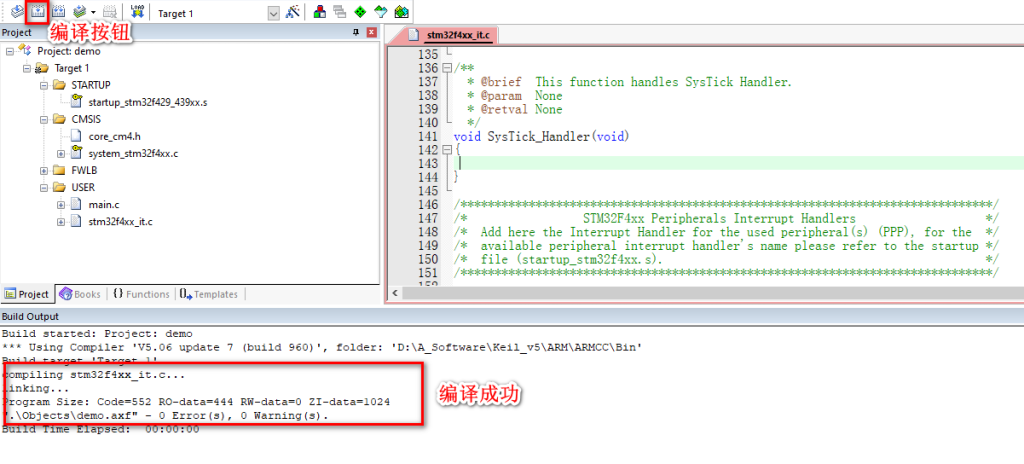
Task: Collapse the Project: demo root node
Action: click(x=10, y=51)
